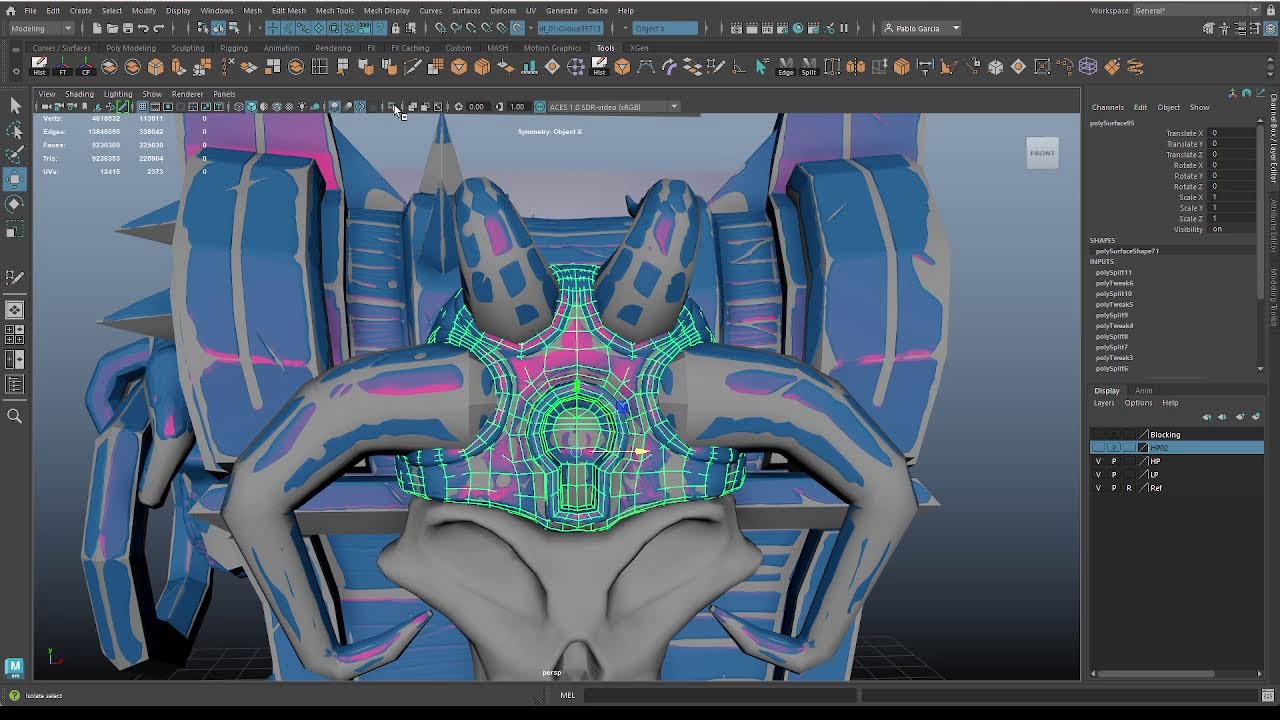Click the Edge shelf button
Viewport: 1280px width, 720px height.
pyautogui.click(x=785, y=67)
